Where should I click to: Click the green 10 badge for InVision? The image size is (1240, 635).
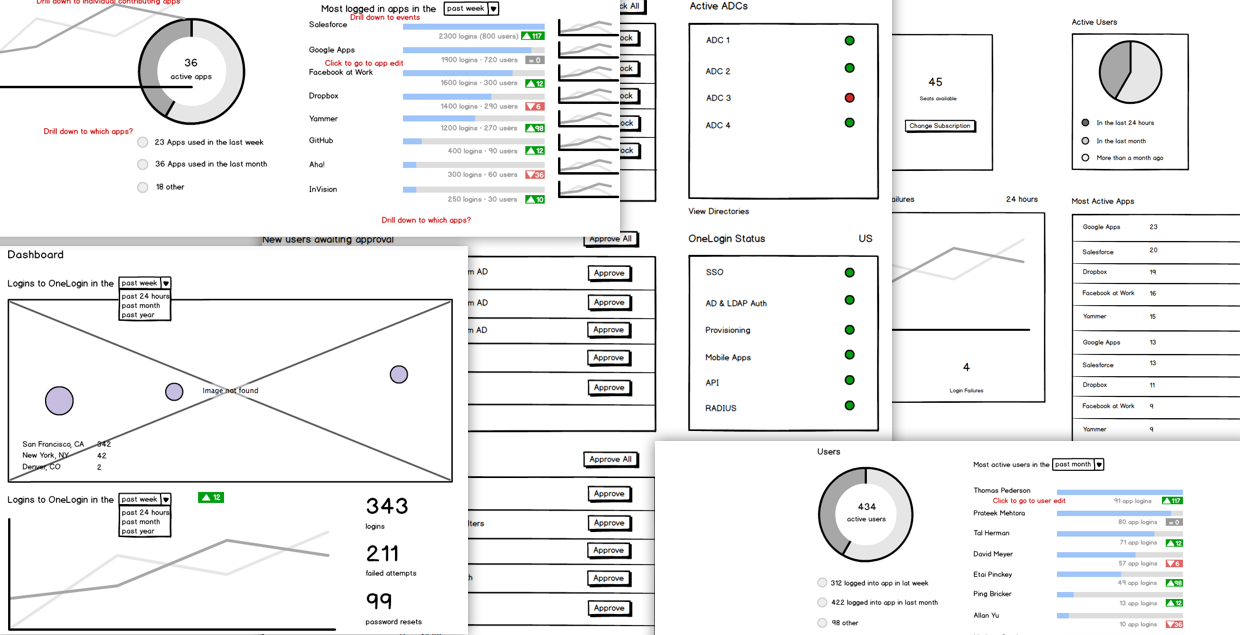[x=534, y=199]
